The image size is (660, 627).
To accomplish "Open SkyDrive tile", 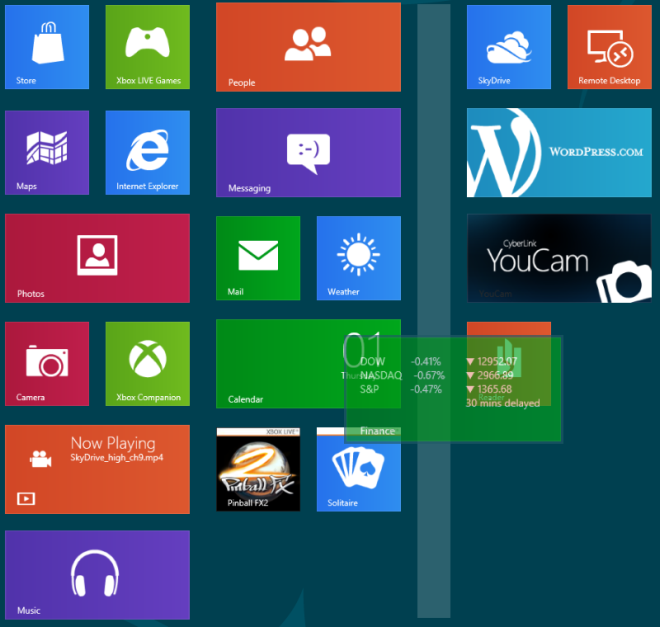I will pos(508,47).
